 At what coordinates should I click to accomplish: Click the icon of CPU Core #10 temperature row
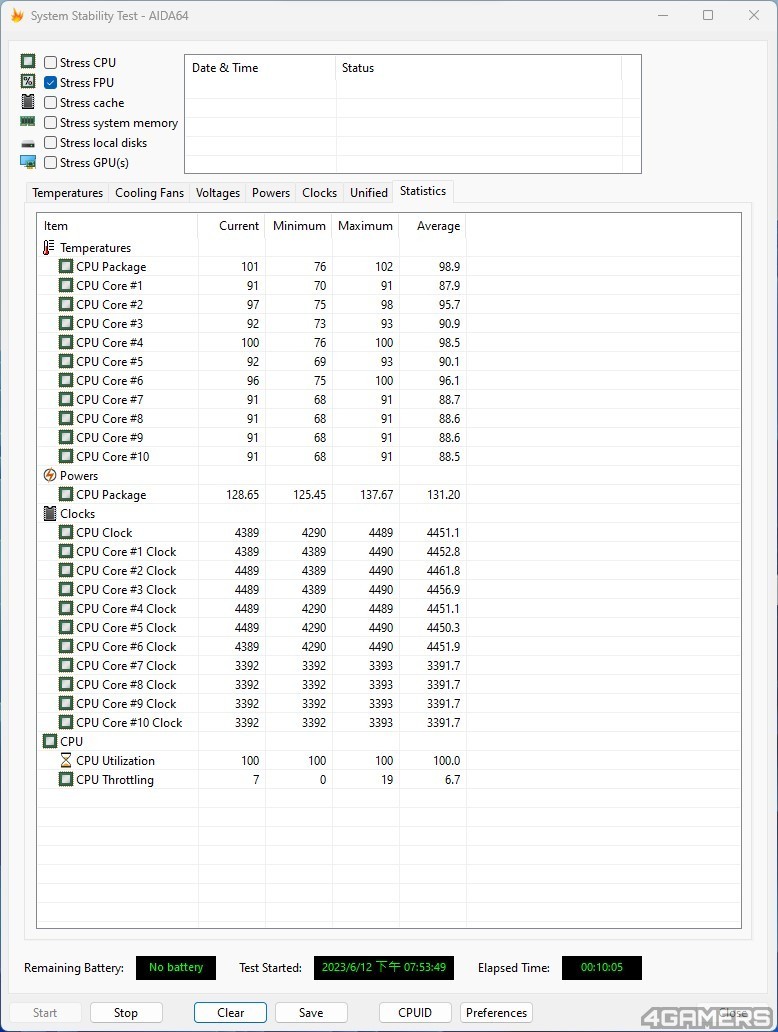pos(66,456)
